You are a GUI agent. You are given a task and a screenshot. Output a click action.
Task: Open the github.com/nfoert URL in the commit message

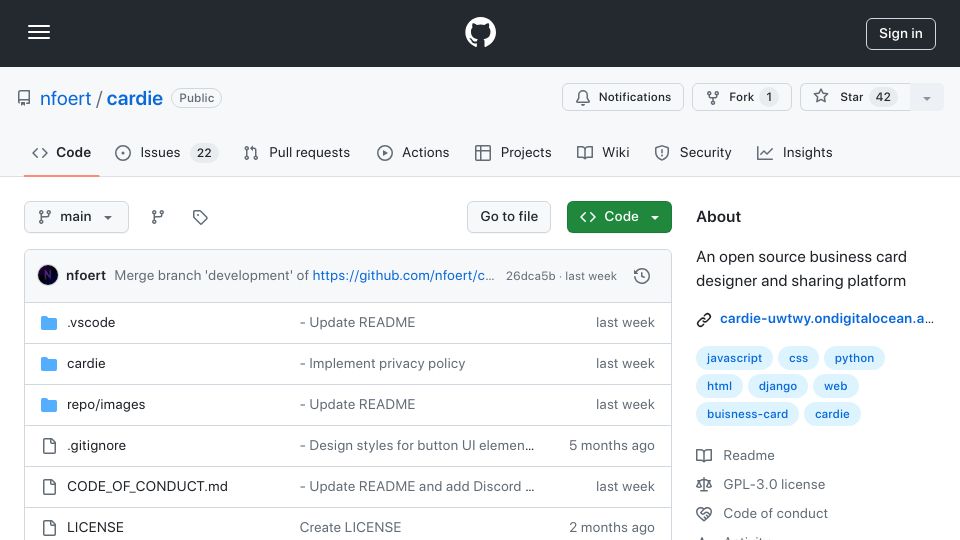click(x=403, y=276)
